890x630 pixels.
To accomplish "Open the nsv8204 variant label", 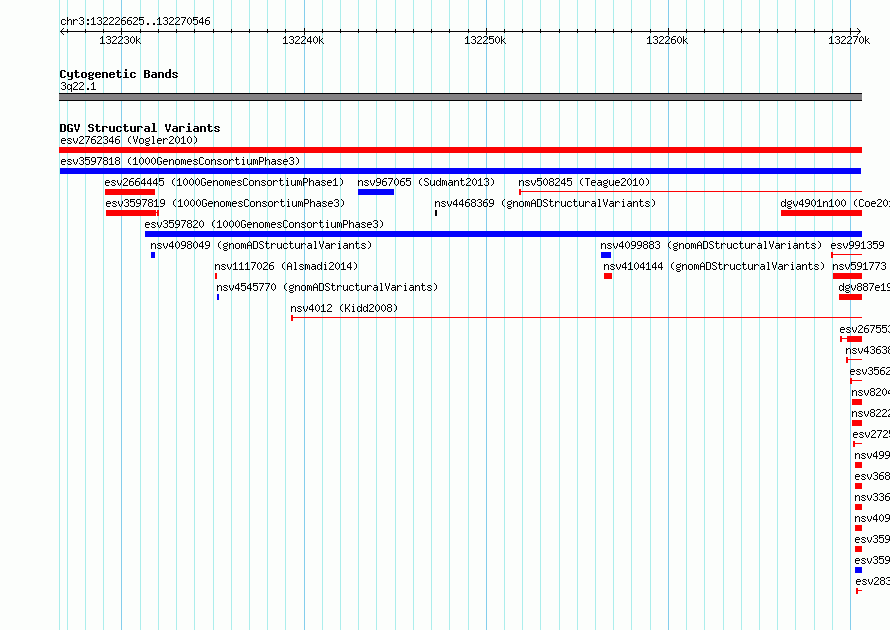I will click(x=870, y=392).
